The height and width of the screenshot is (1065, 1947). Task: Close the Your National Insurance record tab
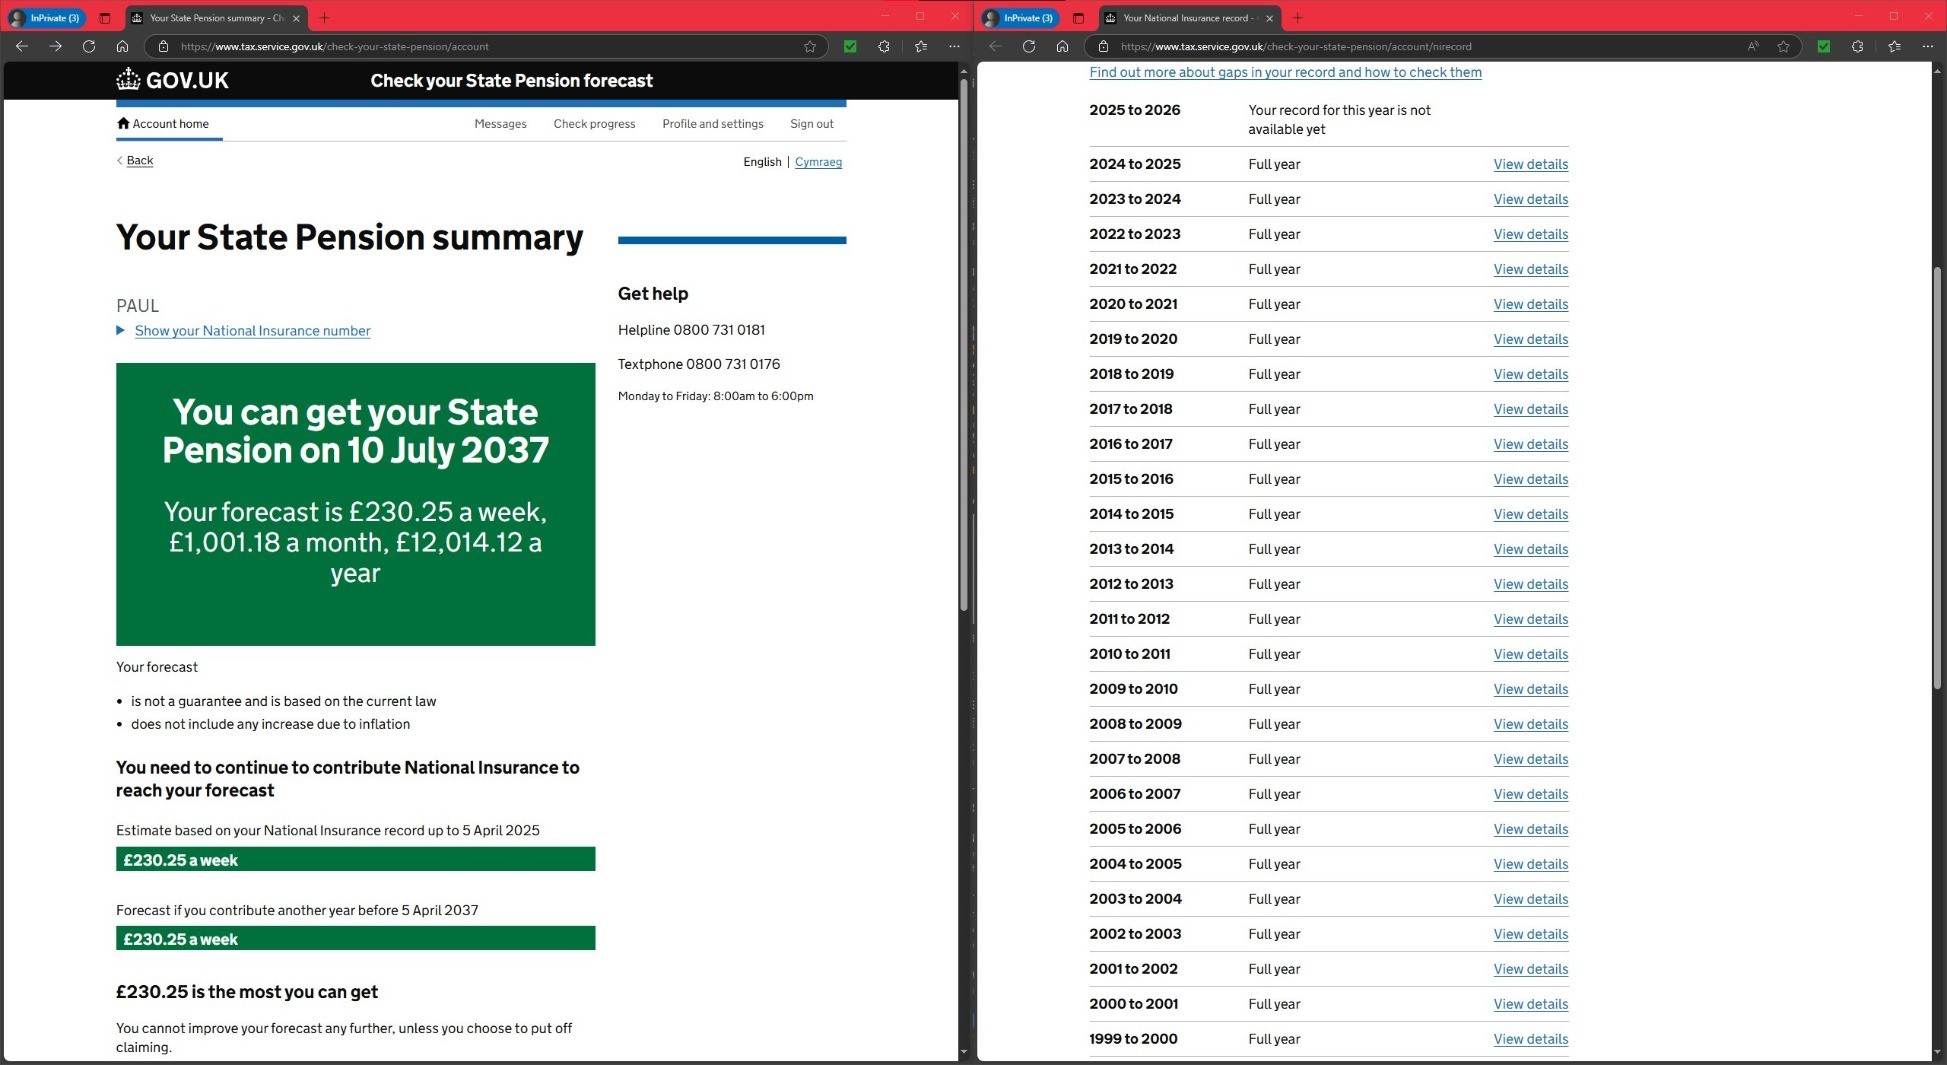coord(1270,18)
